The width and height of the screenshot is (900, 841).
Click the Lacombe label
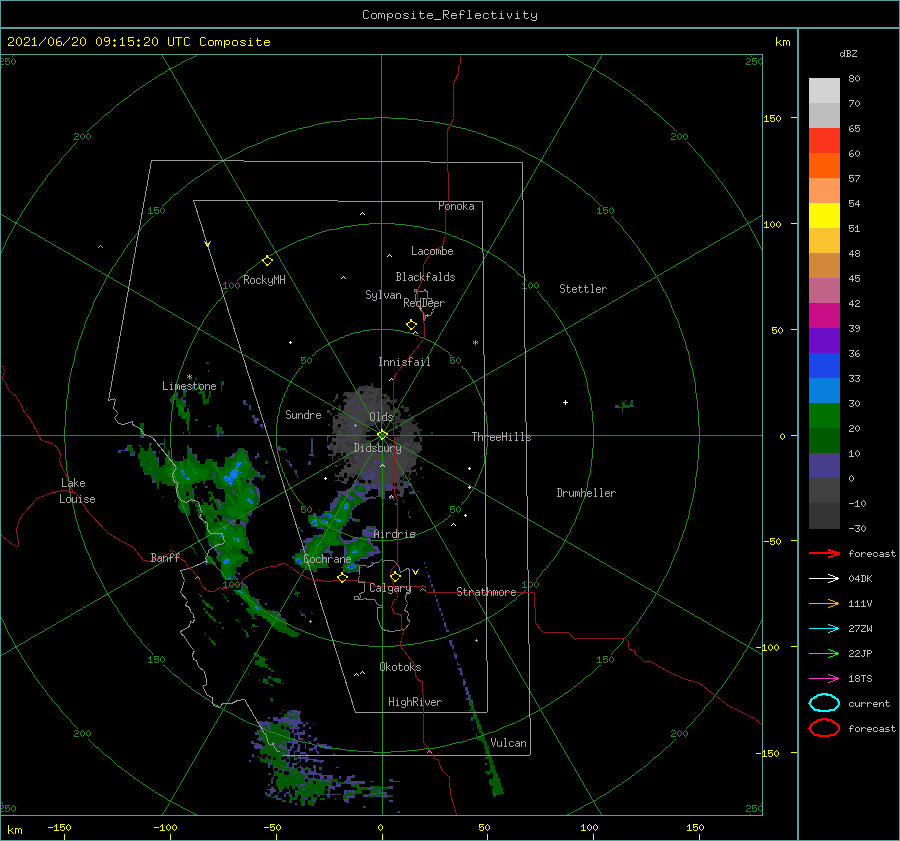(x=432, y=251)
